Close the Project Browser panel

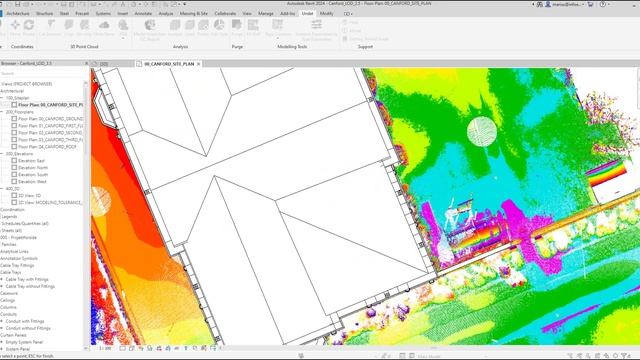pyautogui.click(x=87, y=63)
